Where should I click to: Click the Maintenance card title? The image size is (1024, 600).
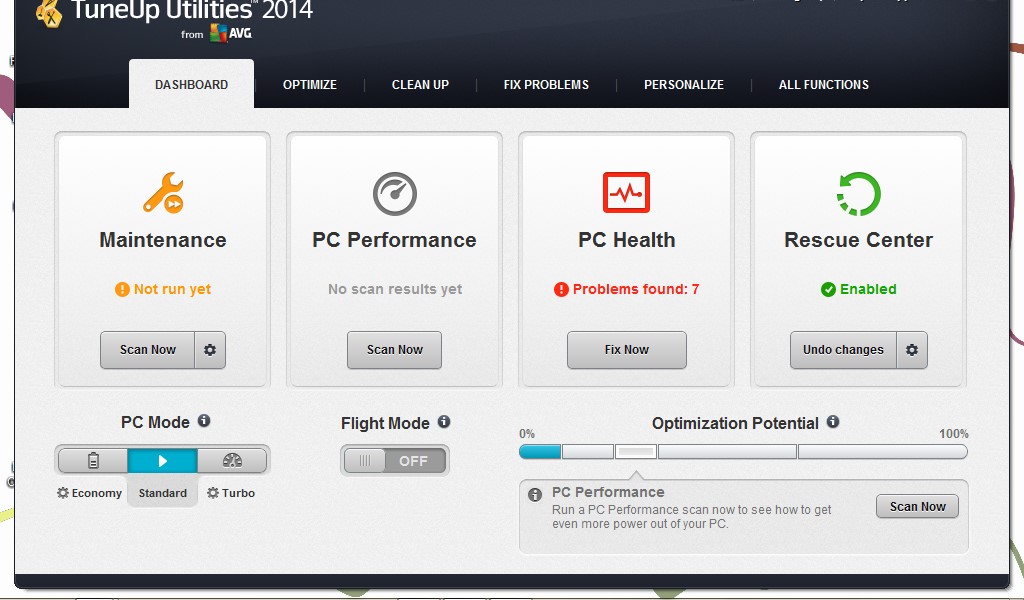point(163,240)
